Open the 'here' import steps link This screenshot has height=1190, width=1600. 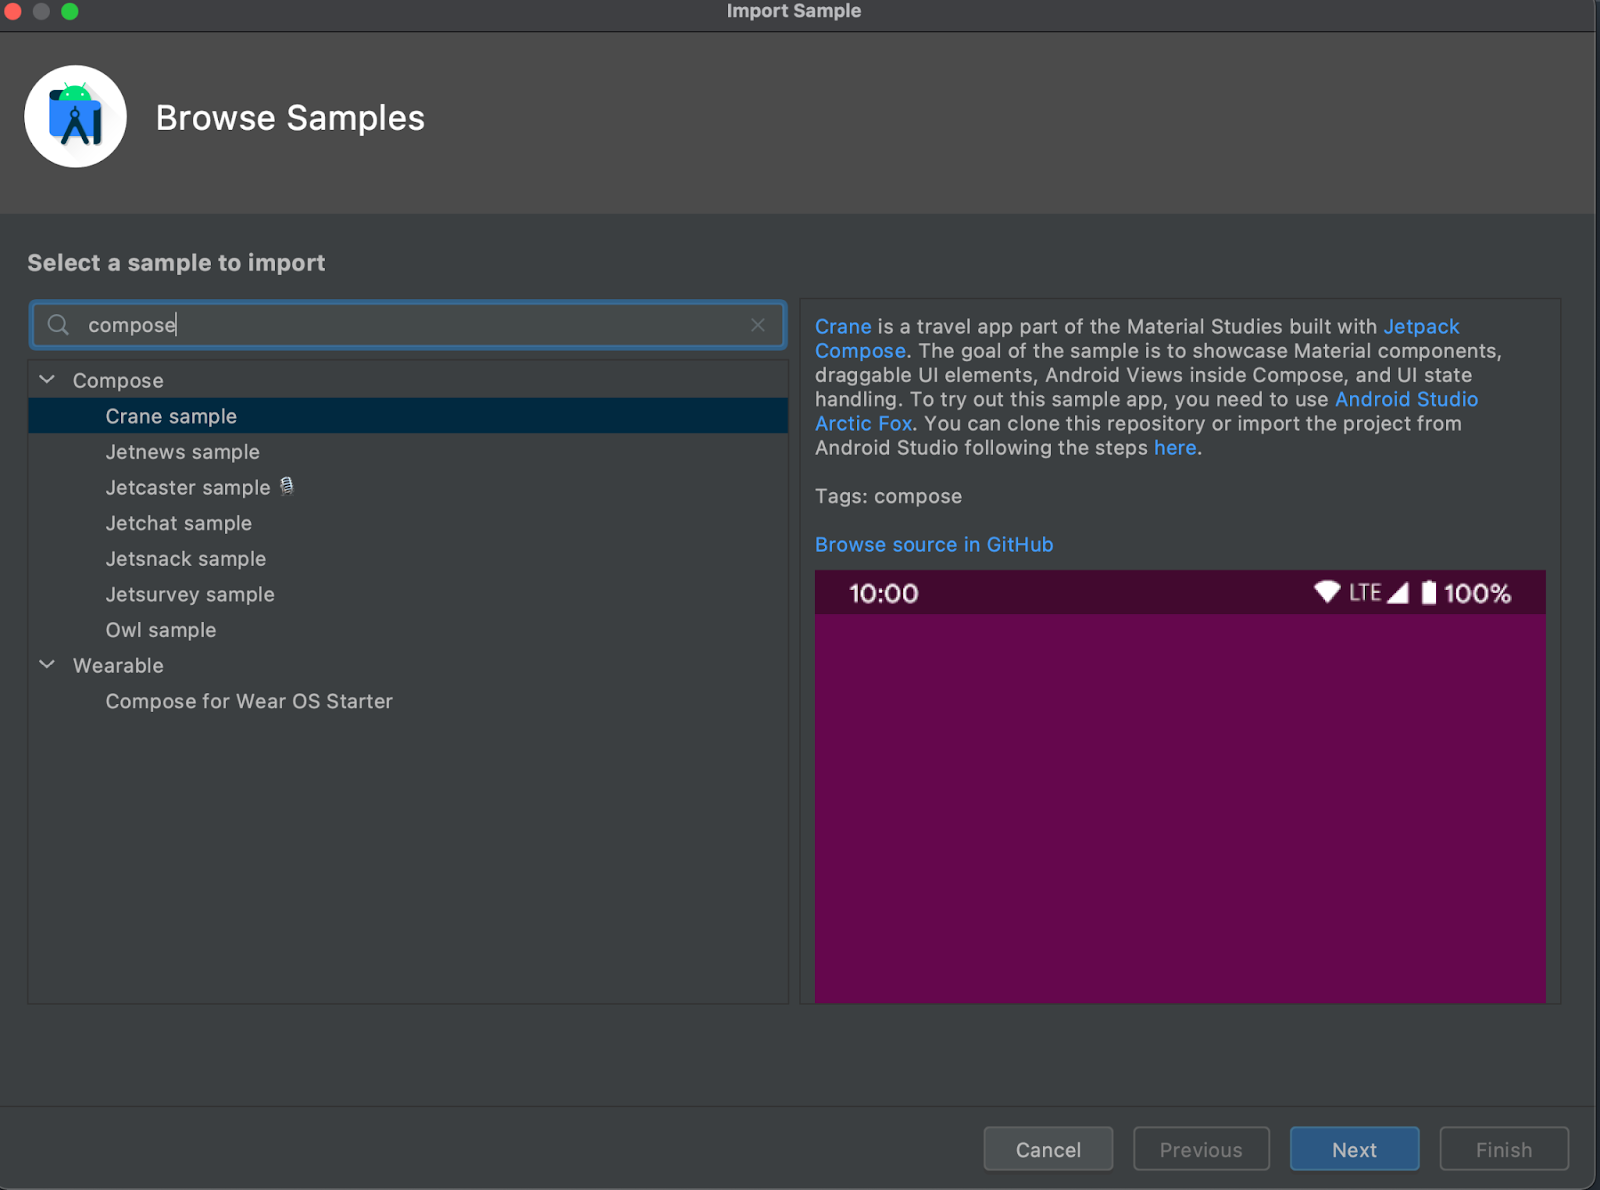tap(1175, 448)
